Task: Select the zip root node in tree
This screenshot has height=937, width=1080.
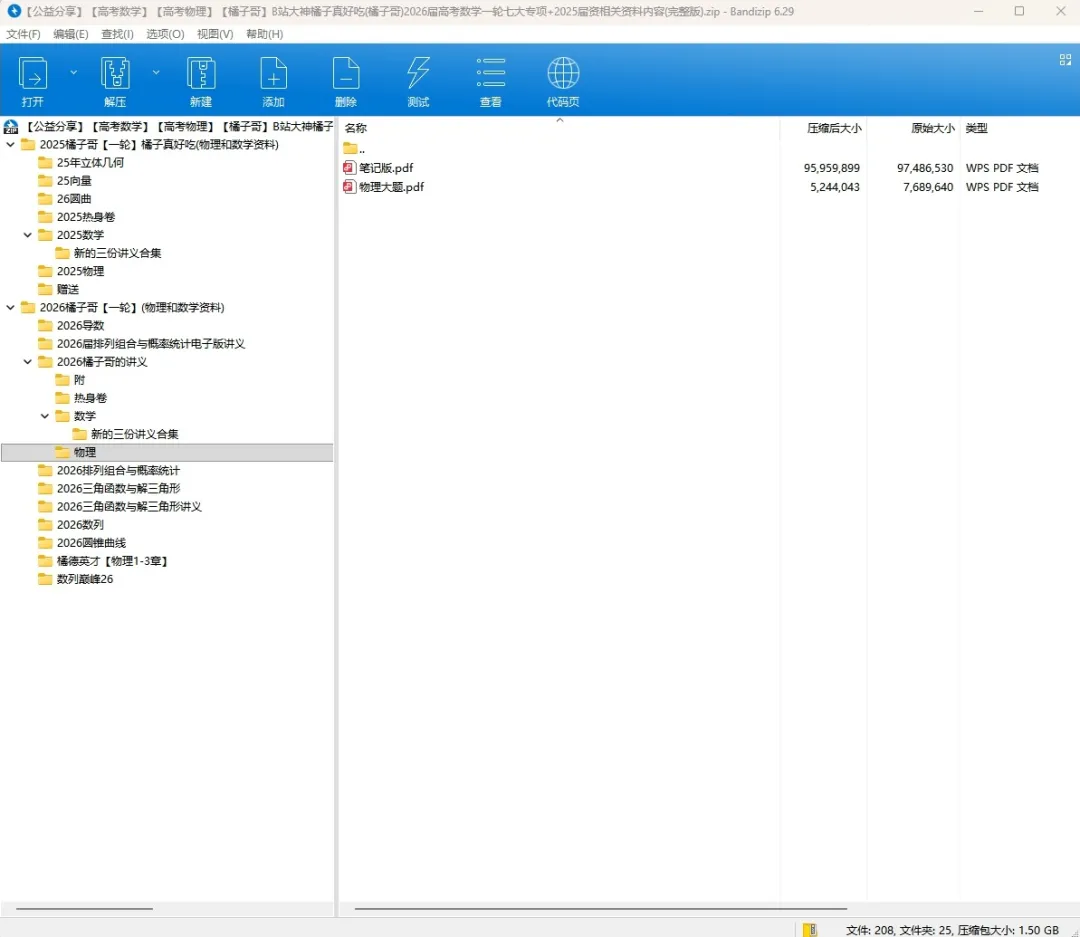Action: coord(168,126)
